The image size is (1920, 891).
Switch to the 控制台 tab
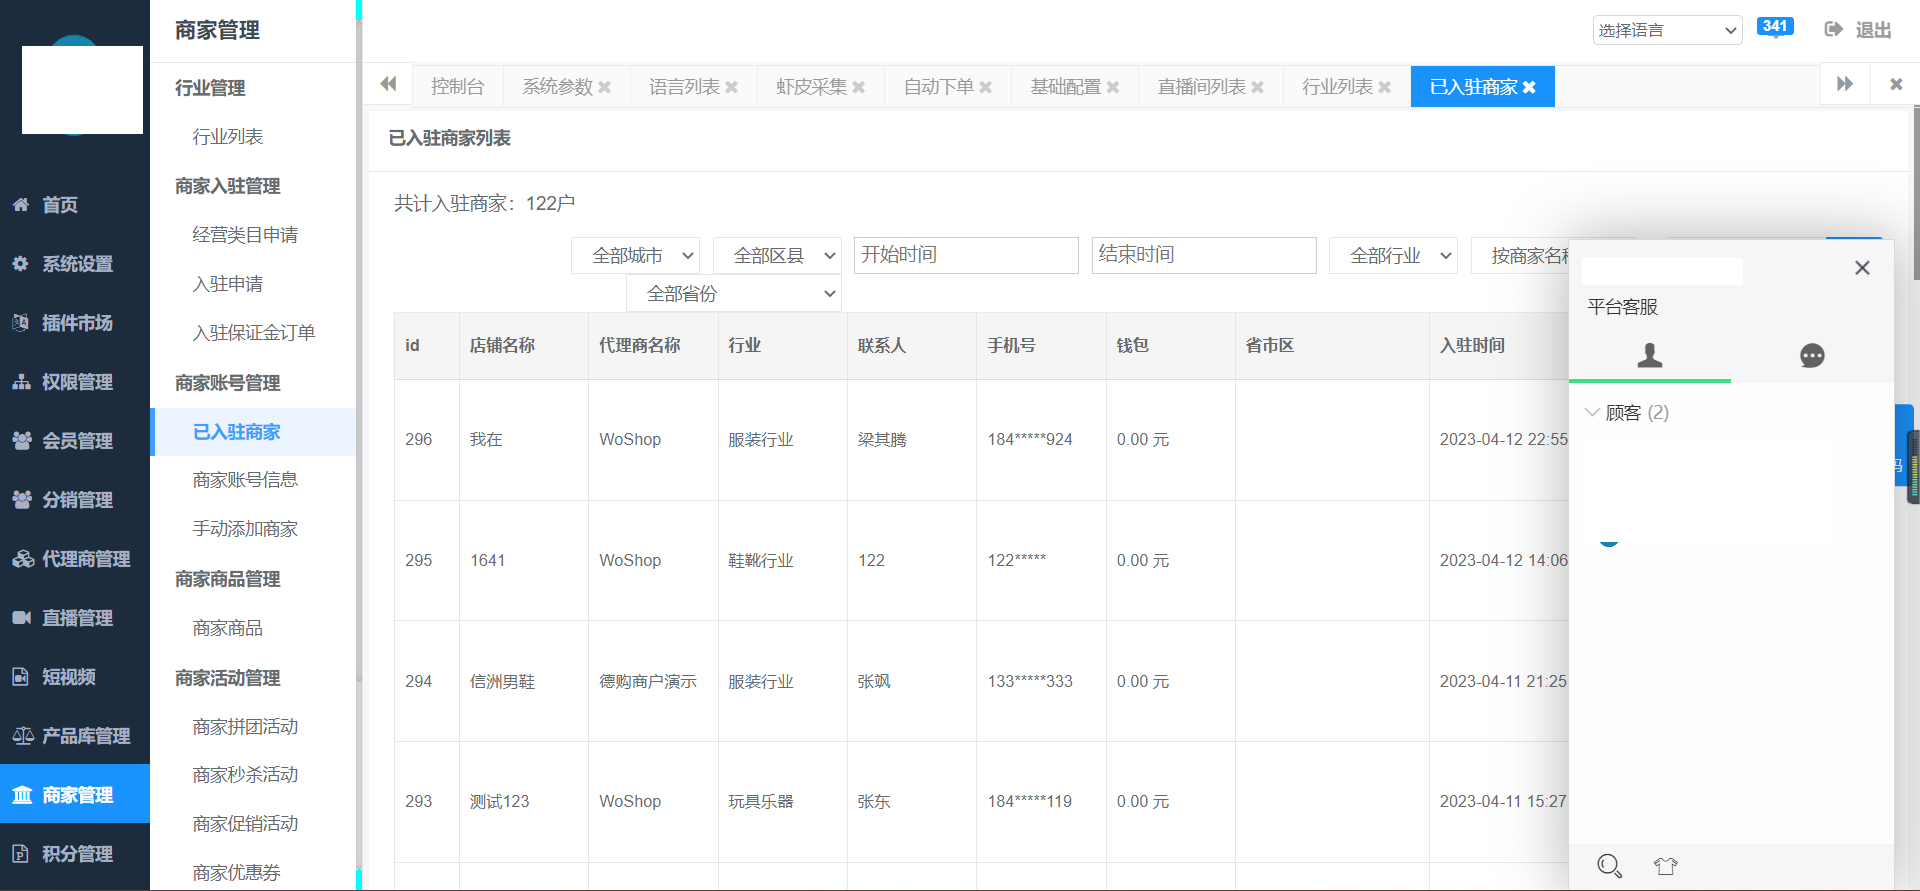pos(457,87)
